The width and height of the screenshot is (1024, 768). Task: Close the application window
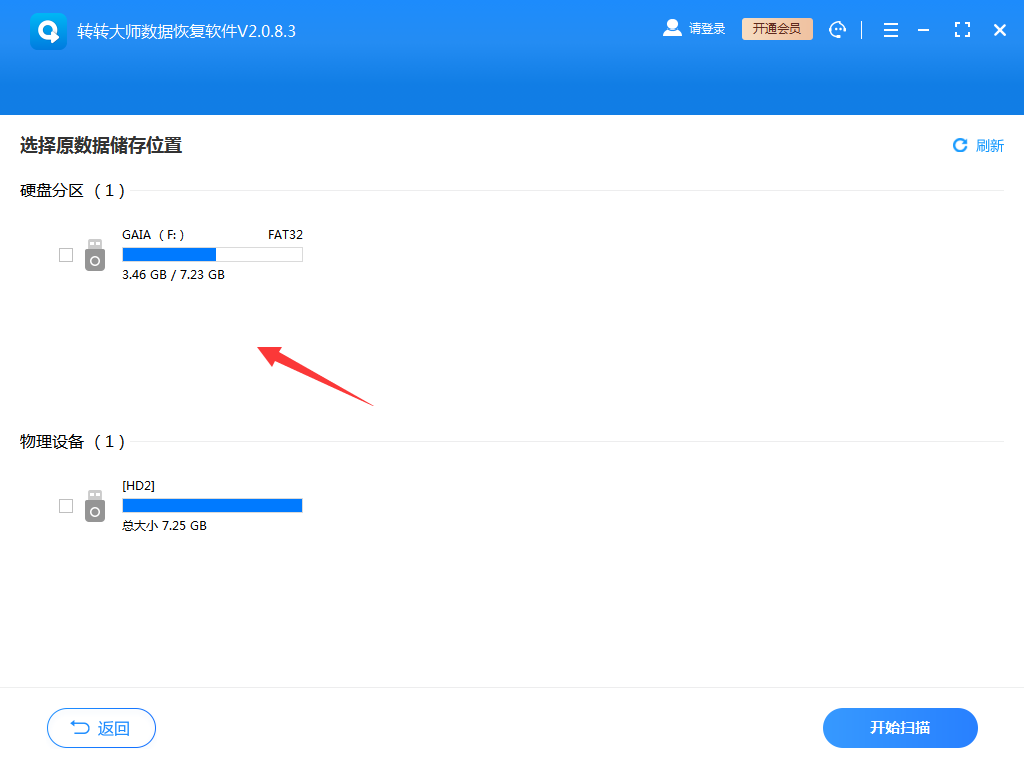click(x=999, y=30)
